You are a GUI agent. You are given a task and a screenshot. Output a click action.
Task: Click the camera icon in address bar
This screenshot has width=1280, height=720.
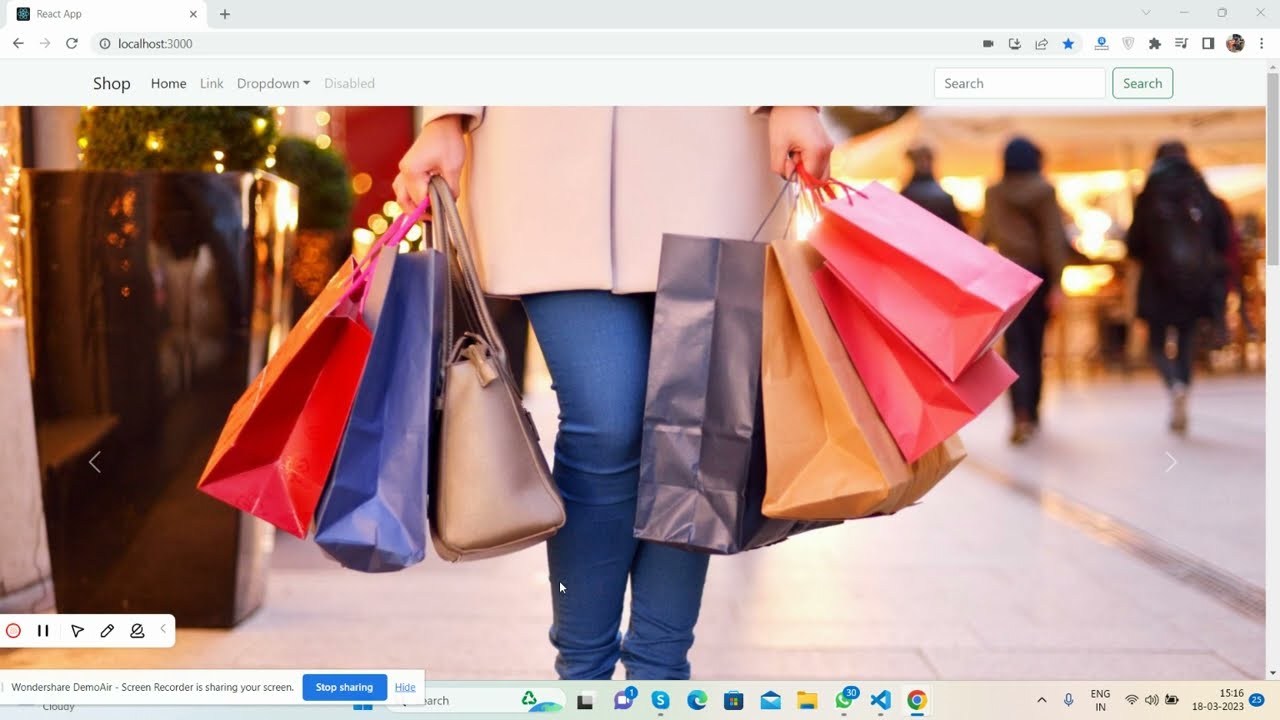[988, 43]
